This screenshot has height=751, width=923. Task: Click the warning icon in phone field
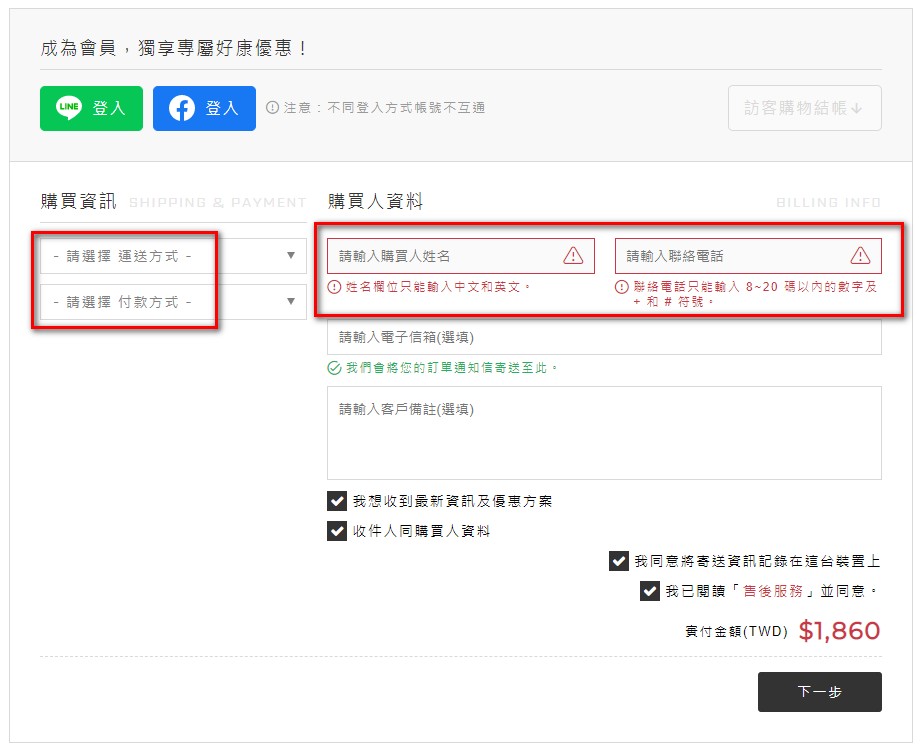pos(860,255)
